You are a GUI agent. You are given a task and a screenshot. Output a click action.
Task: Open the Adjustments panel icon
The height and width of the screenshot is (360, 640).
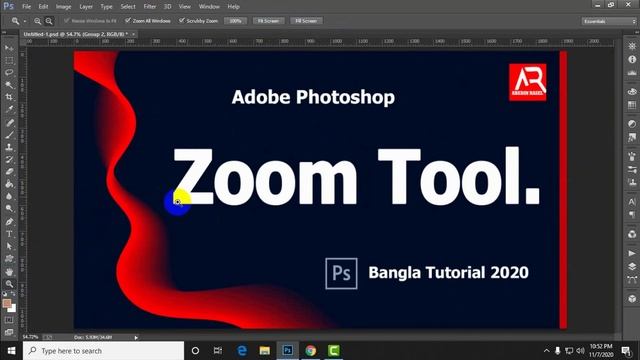[632, 124]
